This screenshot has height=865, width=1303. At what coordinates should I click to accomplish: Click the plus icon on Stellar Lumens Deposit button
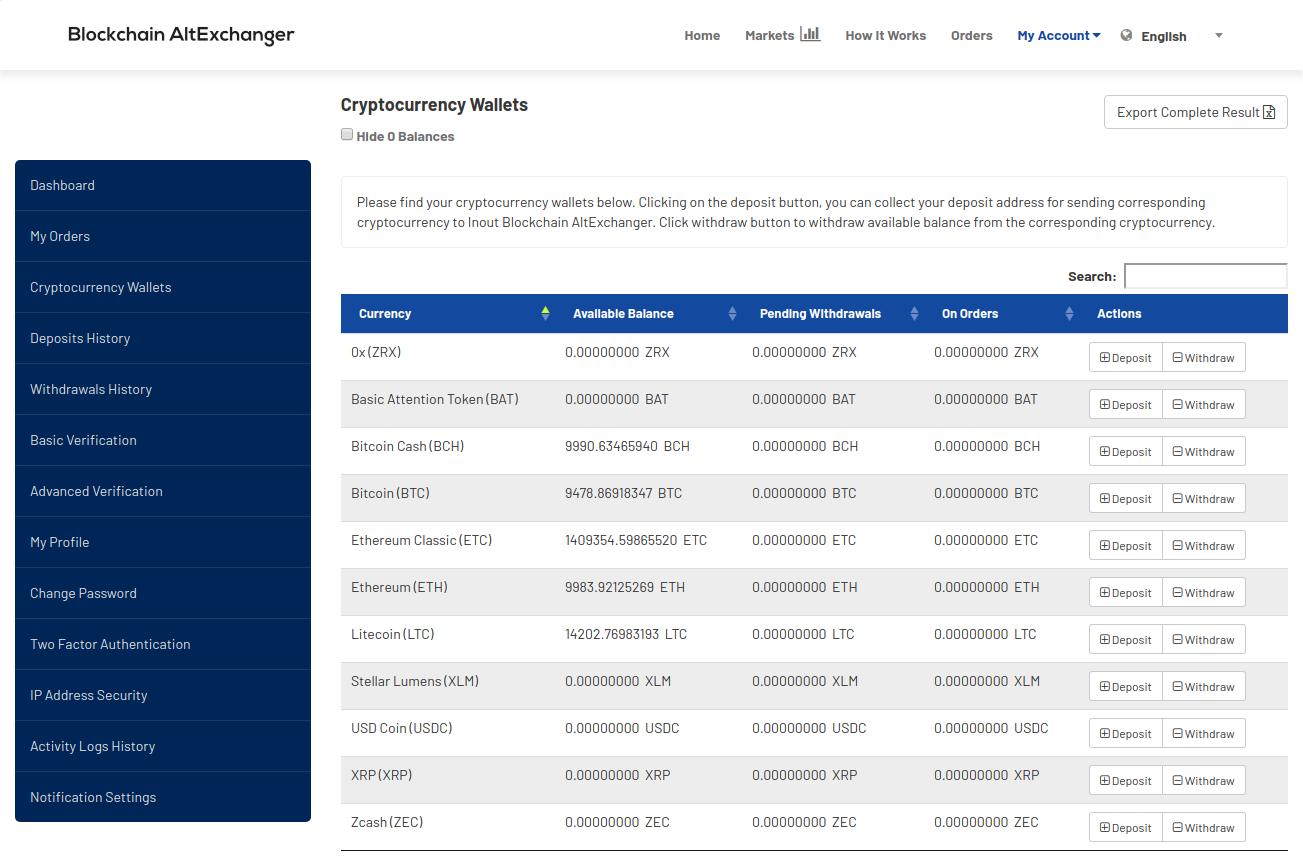(1104, 686)
